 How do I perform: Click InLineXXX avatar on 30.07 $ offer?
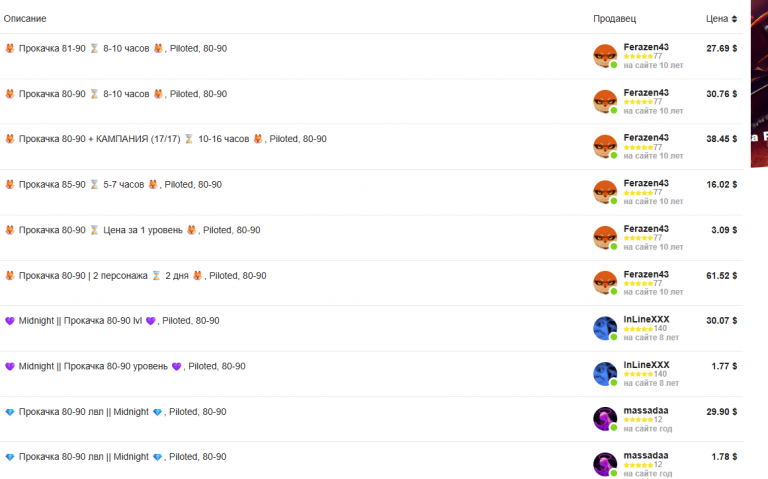coord(605,328)
